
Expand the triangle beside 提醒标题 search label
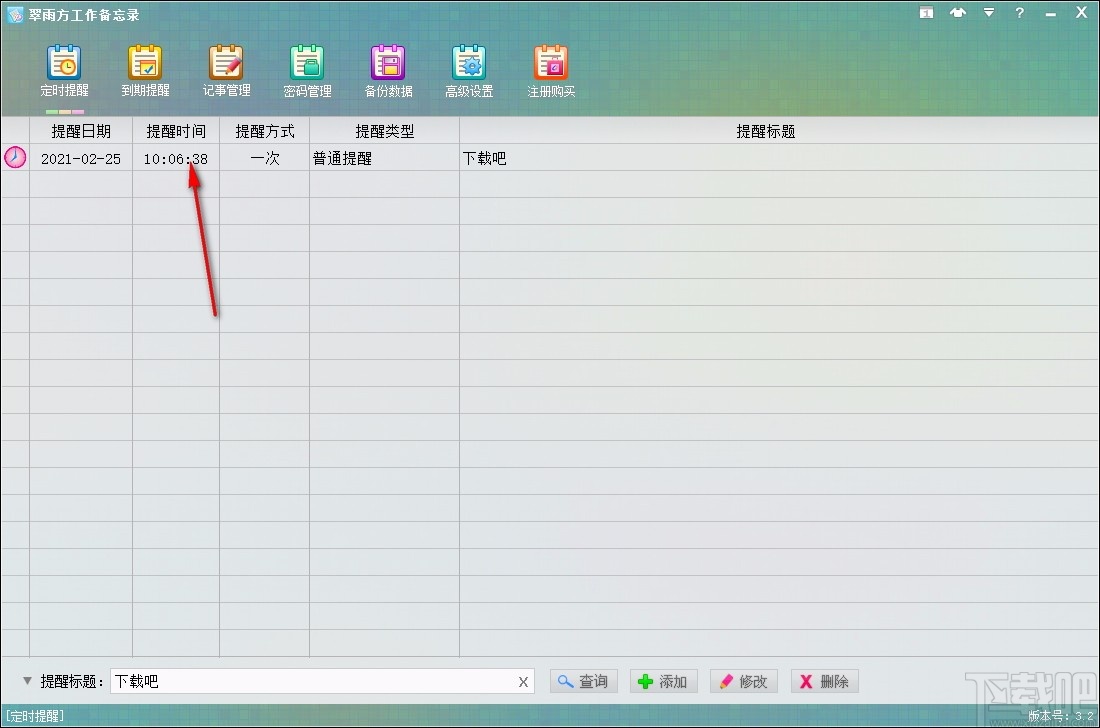(x=27, y=680)
